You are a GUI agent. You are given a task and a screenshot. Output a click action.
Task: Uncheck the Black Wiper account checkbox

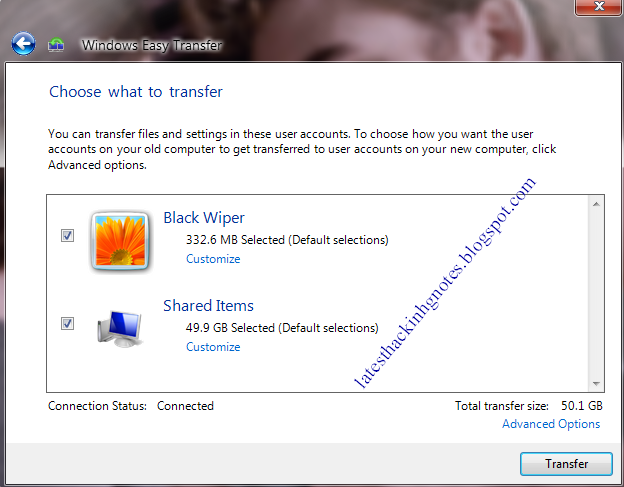67,235
